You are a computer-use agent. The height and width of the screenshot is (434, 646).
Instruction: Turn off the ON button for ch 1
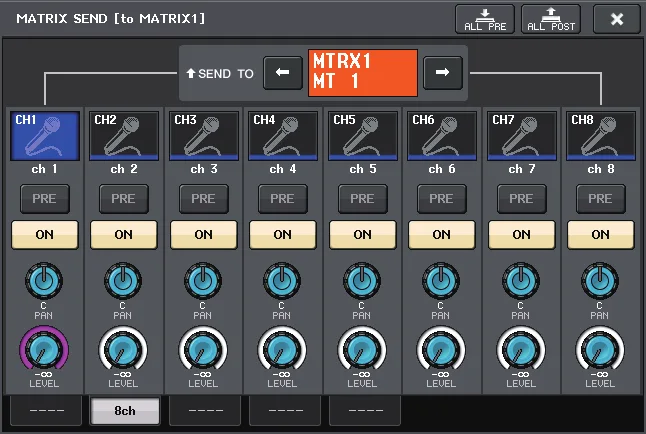coord(44,235)
